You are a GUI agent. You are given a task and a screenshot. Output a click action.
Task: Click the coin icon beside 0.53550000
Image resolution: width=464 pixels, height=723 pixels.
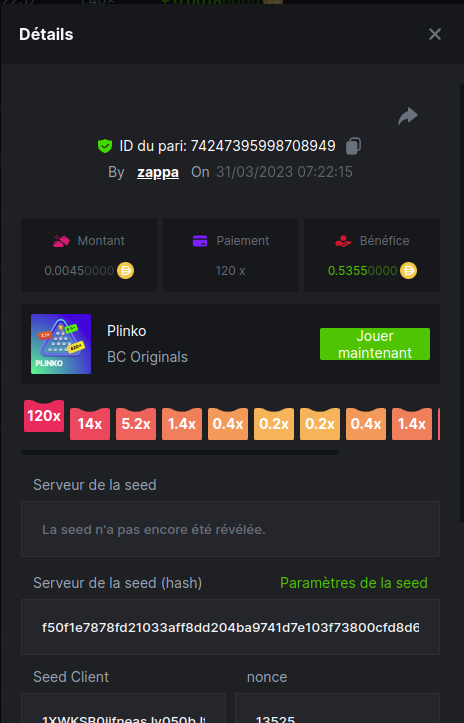click(408, 270)
